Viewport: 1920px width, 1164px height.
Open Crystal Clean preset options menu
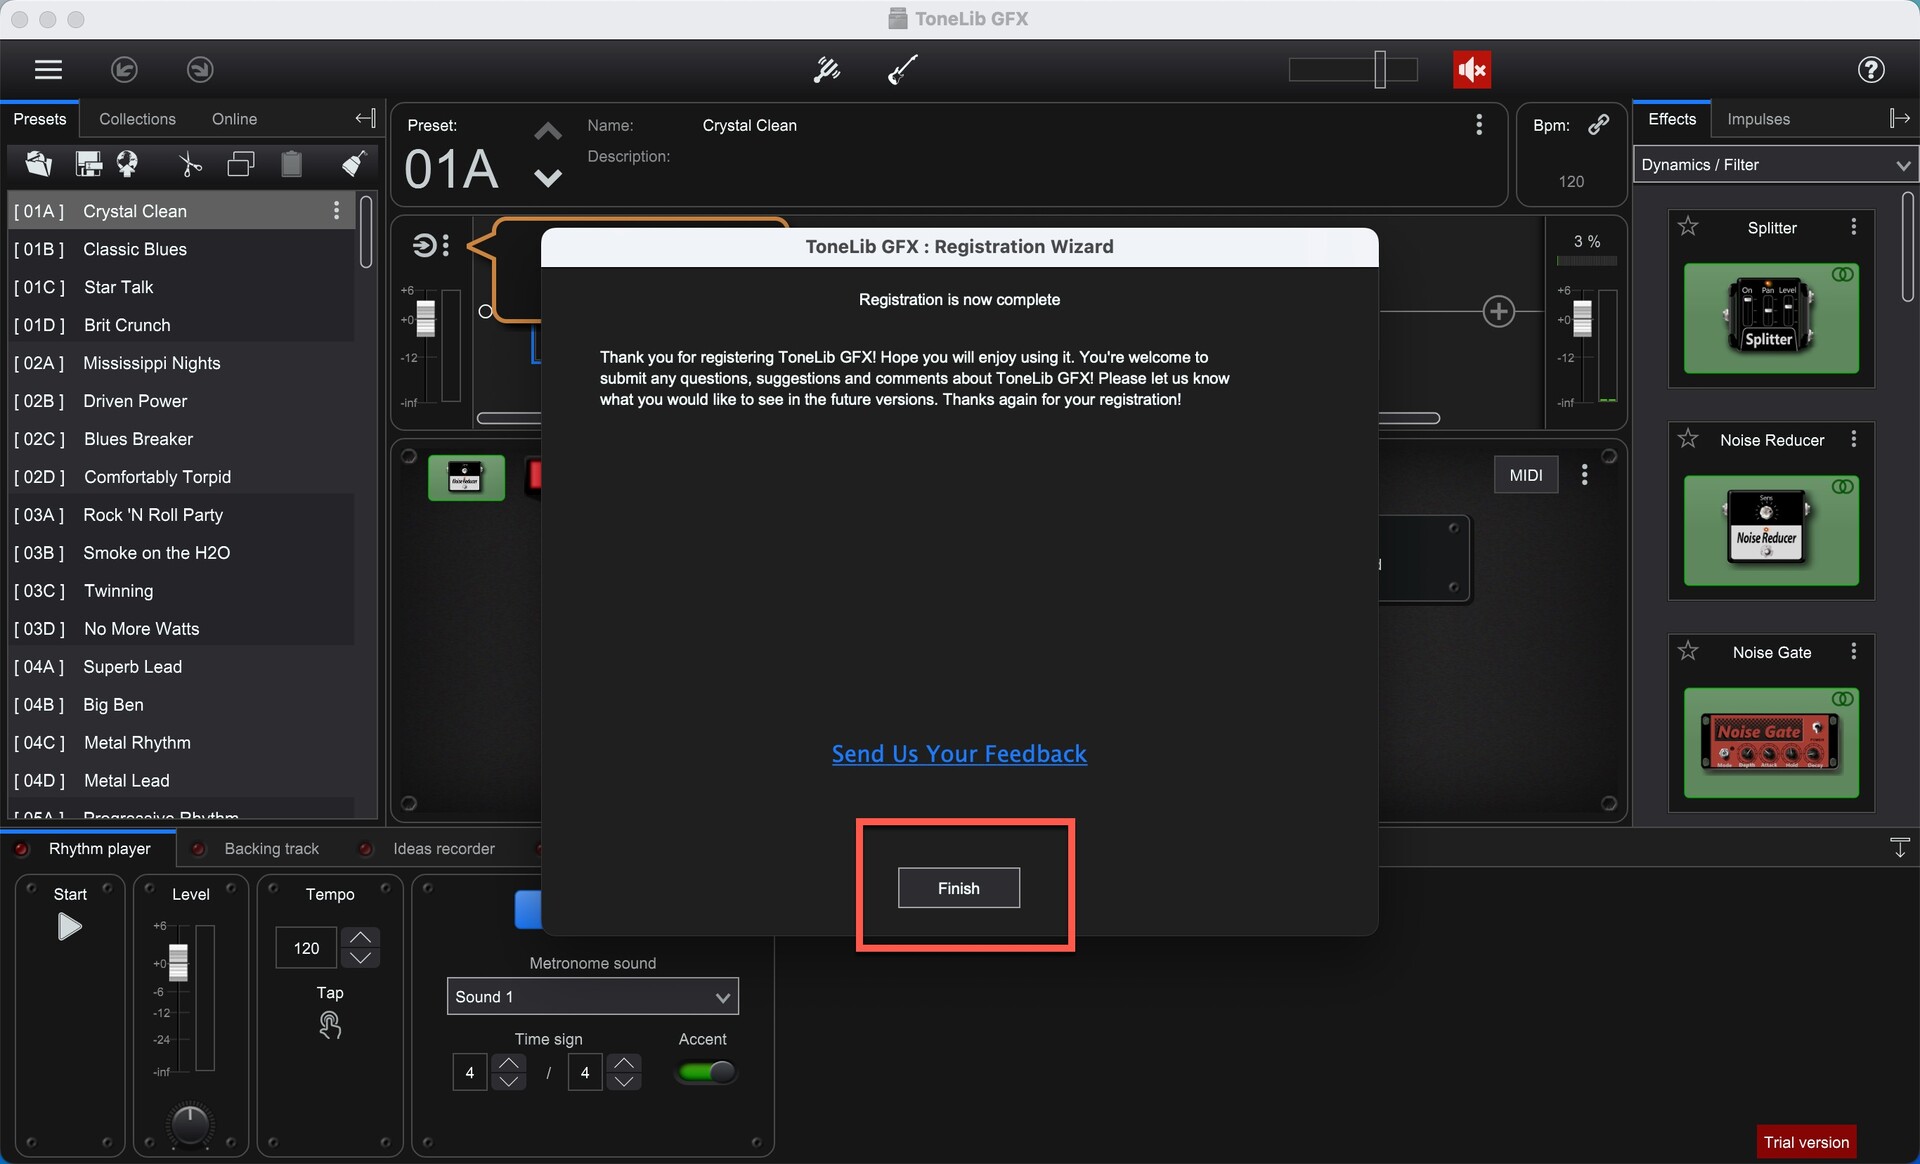336,210
